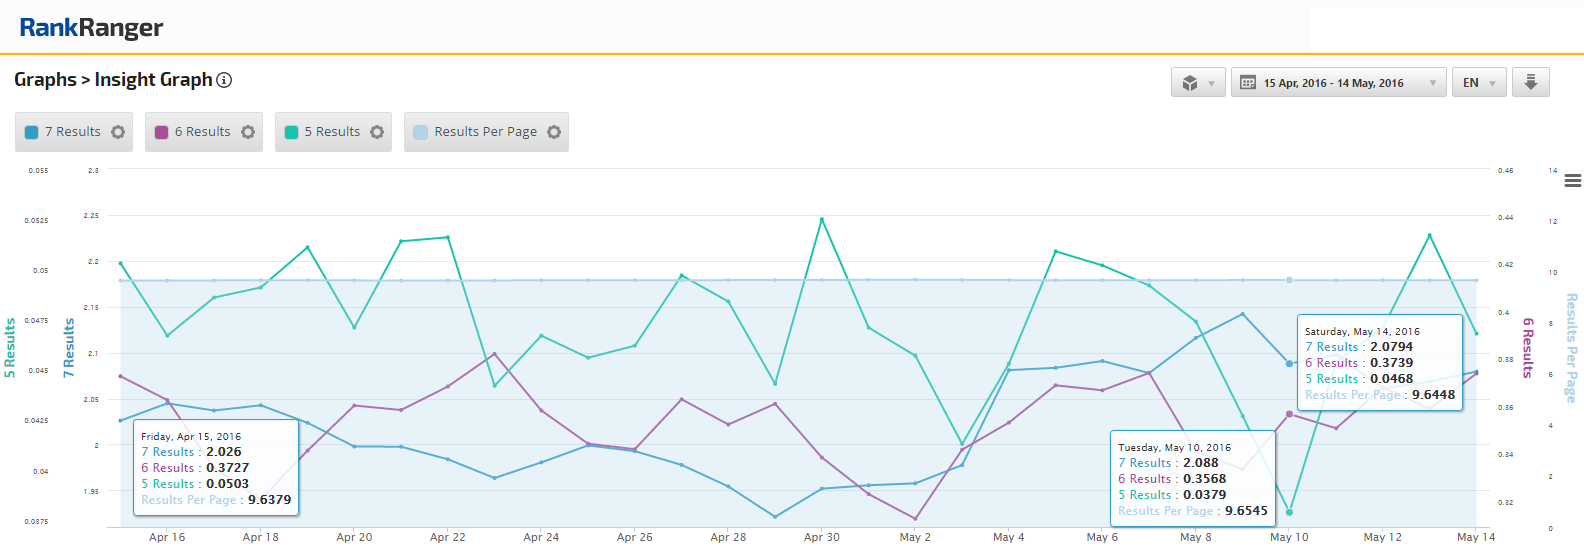Open the cube package dropdown
The image size is (1584, 547).
coord(1198,83)
